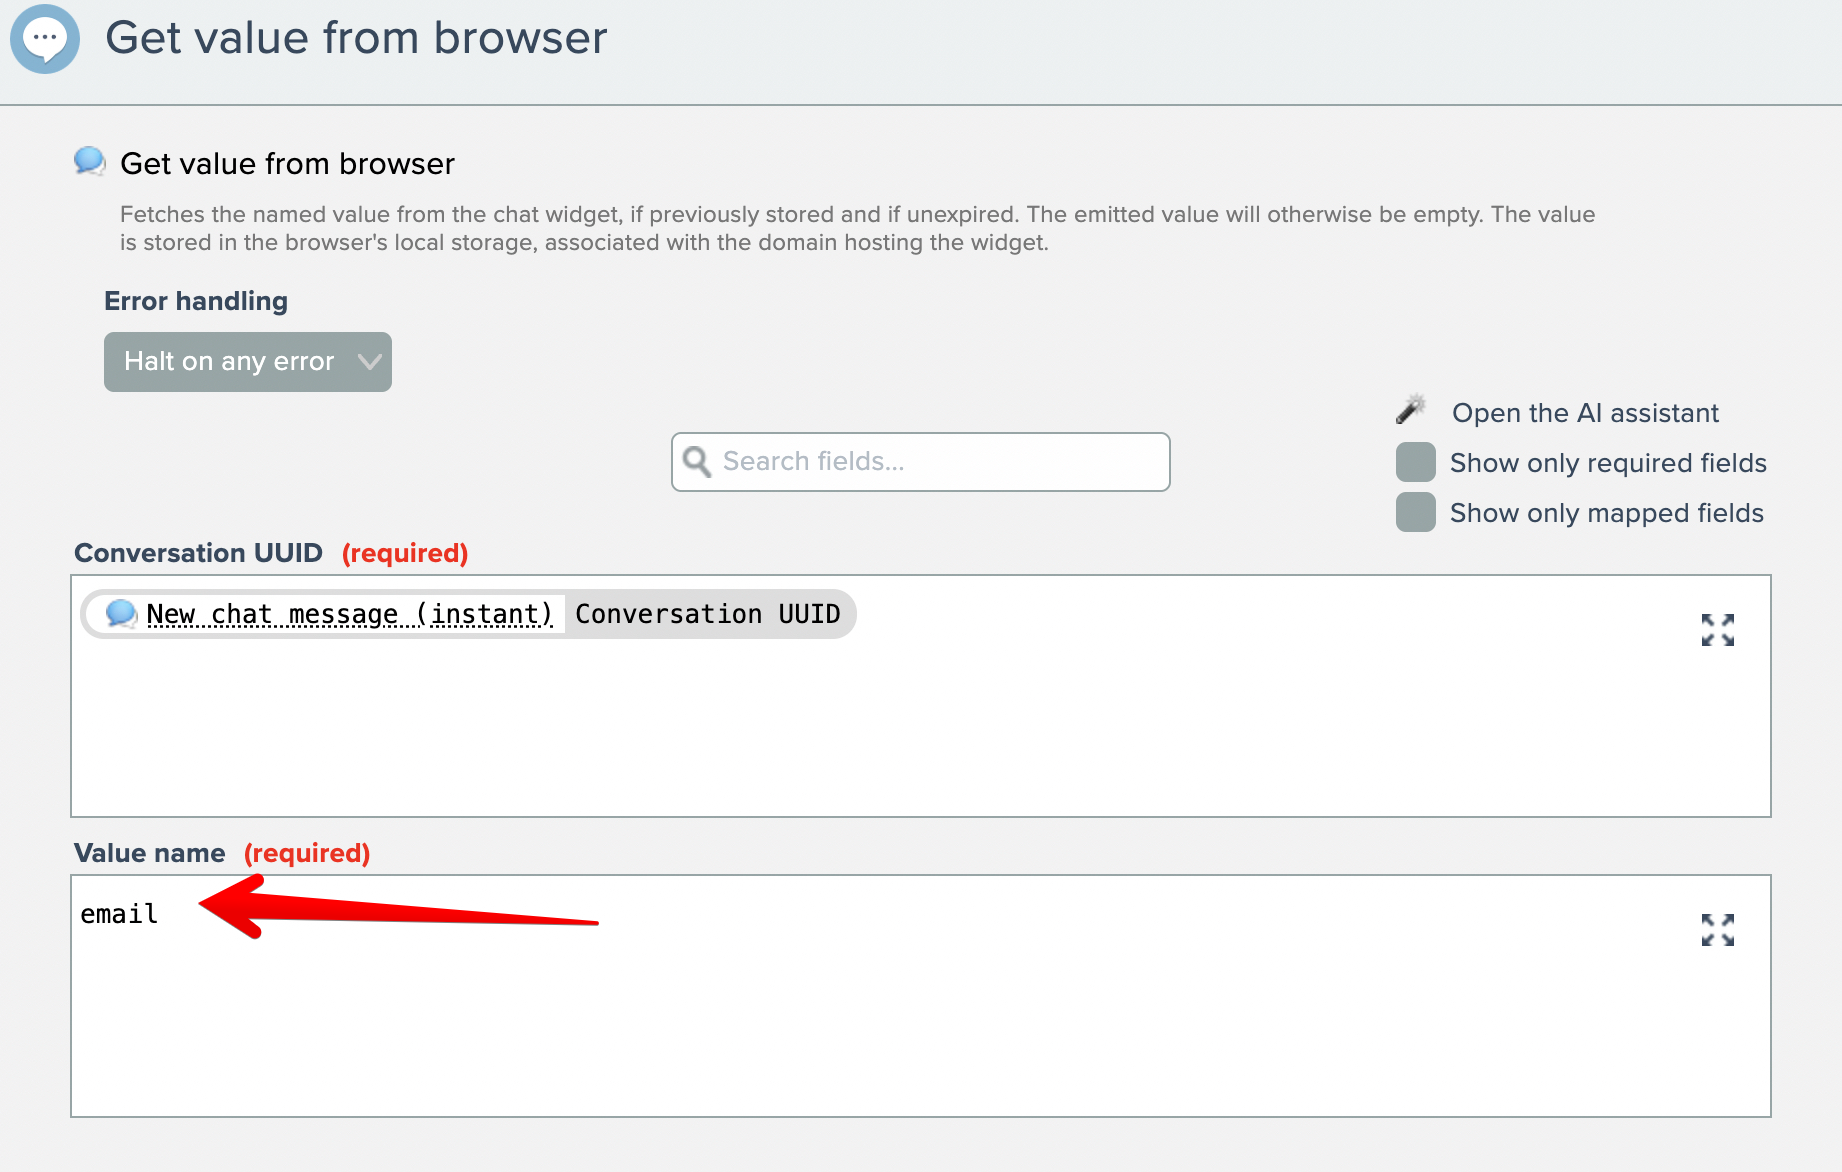Expand the Value name field to fullscreen
Viewport: 1842px width, 1172px height.
(x=1717, y=930)
